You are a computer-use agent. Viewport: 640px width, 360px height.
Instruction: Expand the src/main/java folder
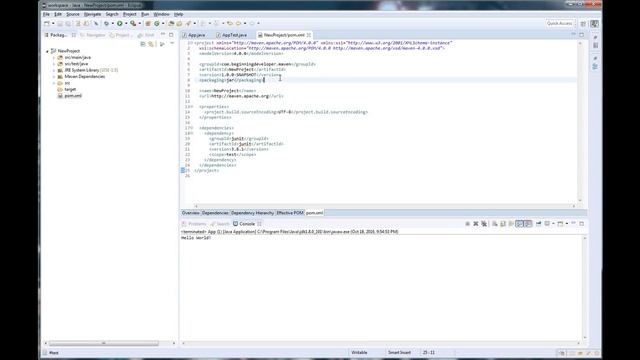pos(53,58)
